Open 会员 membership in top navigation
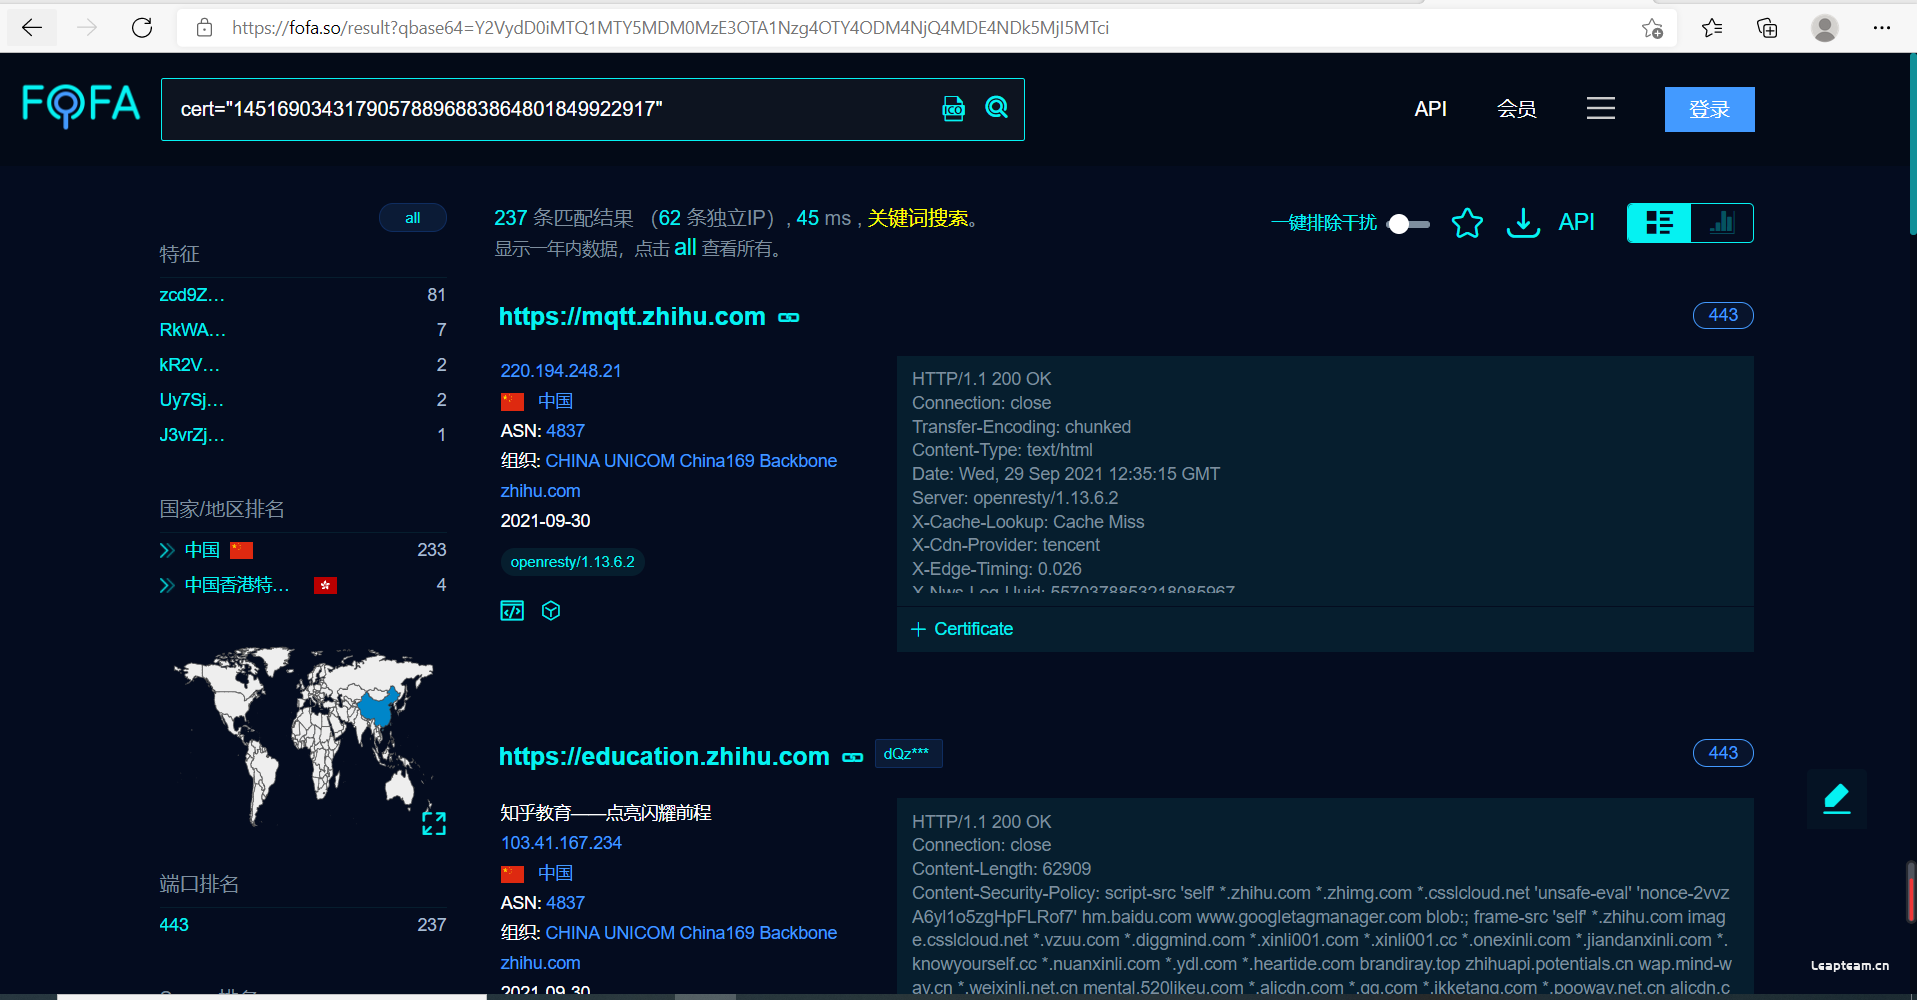This screenshot has height=1000, width=1917. click(1516, 108)
